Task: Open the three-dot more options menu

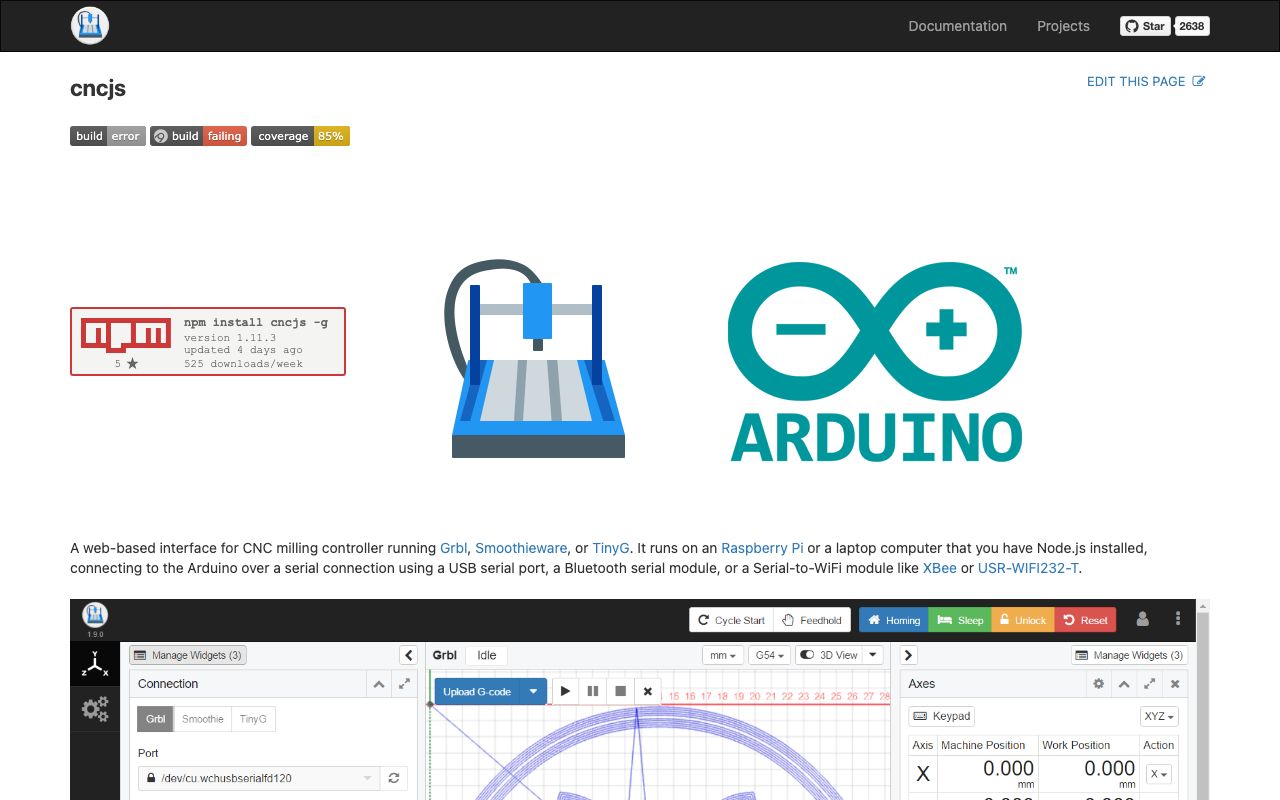Action: pos(1178,619)
